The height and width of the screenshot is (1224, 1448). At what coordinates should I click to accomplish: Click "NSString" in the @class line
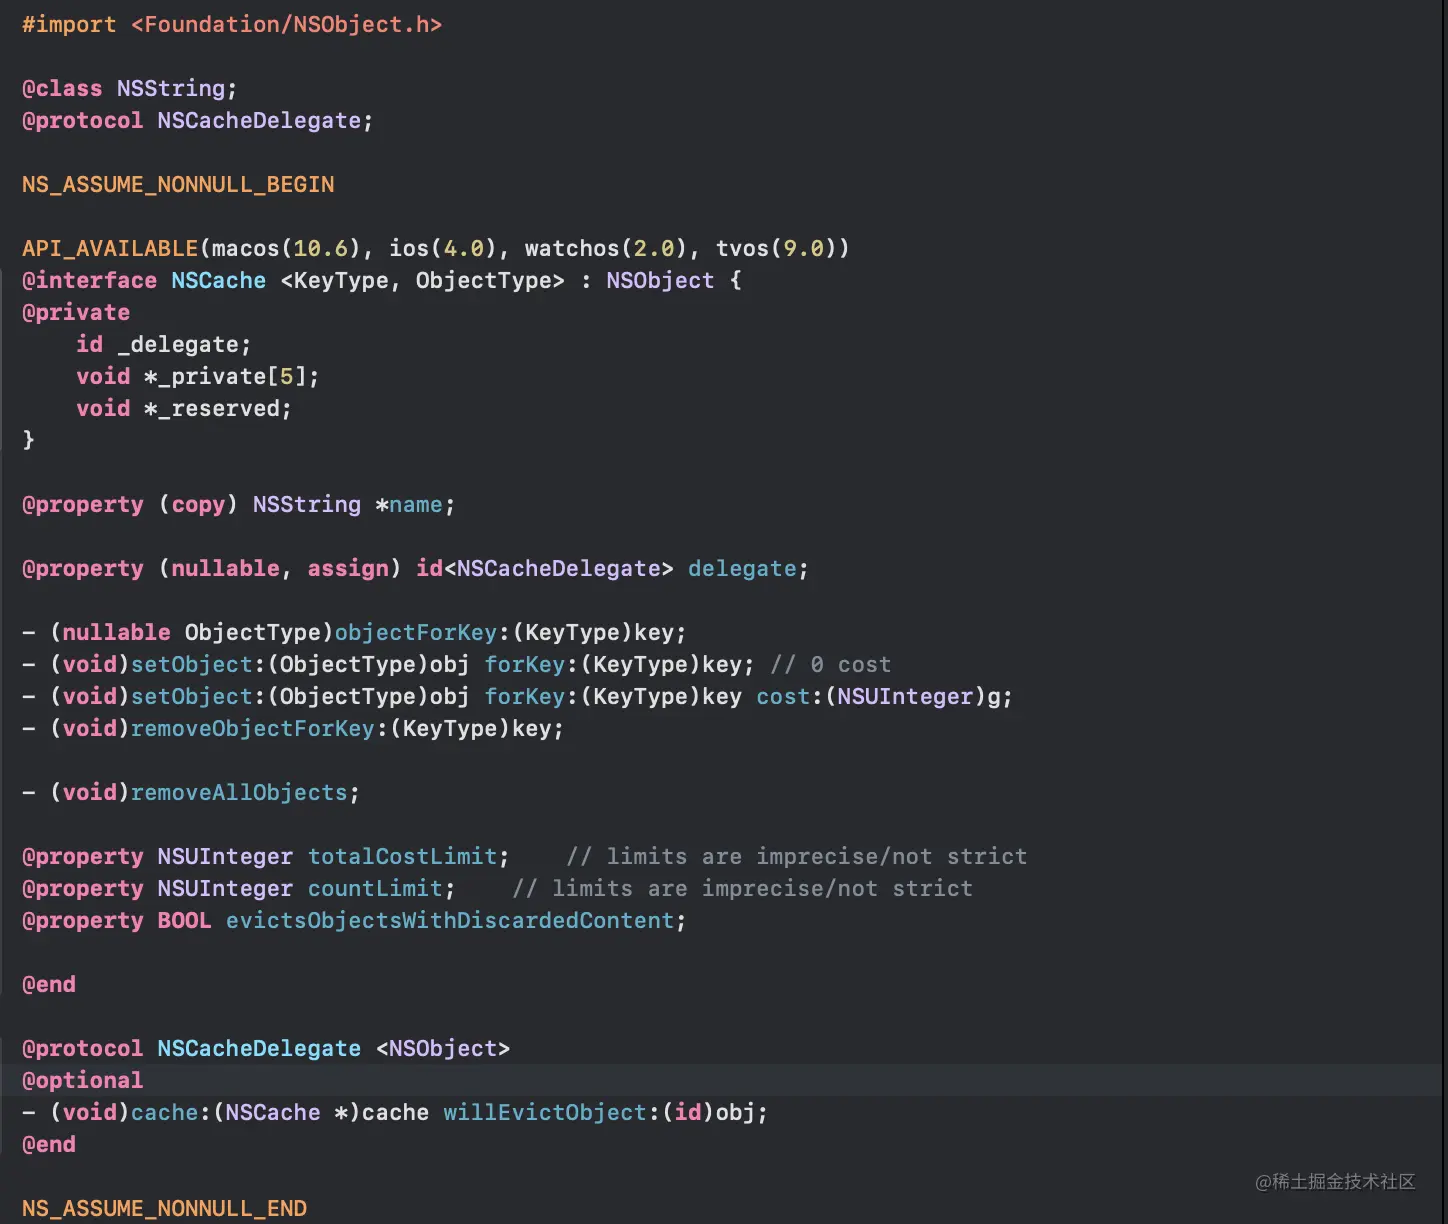[x=171, y=88]
